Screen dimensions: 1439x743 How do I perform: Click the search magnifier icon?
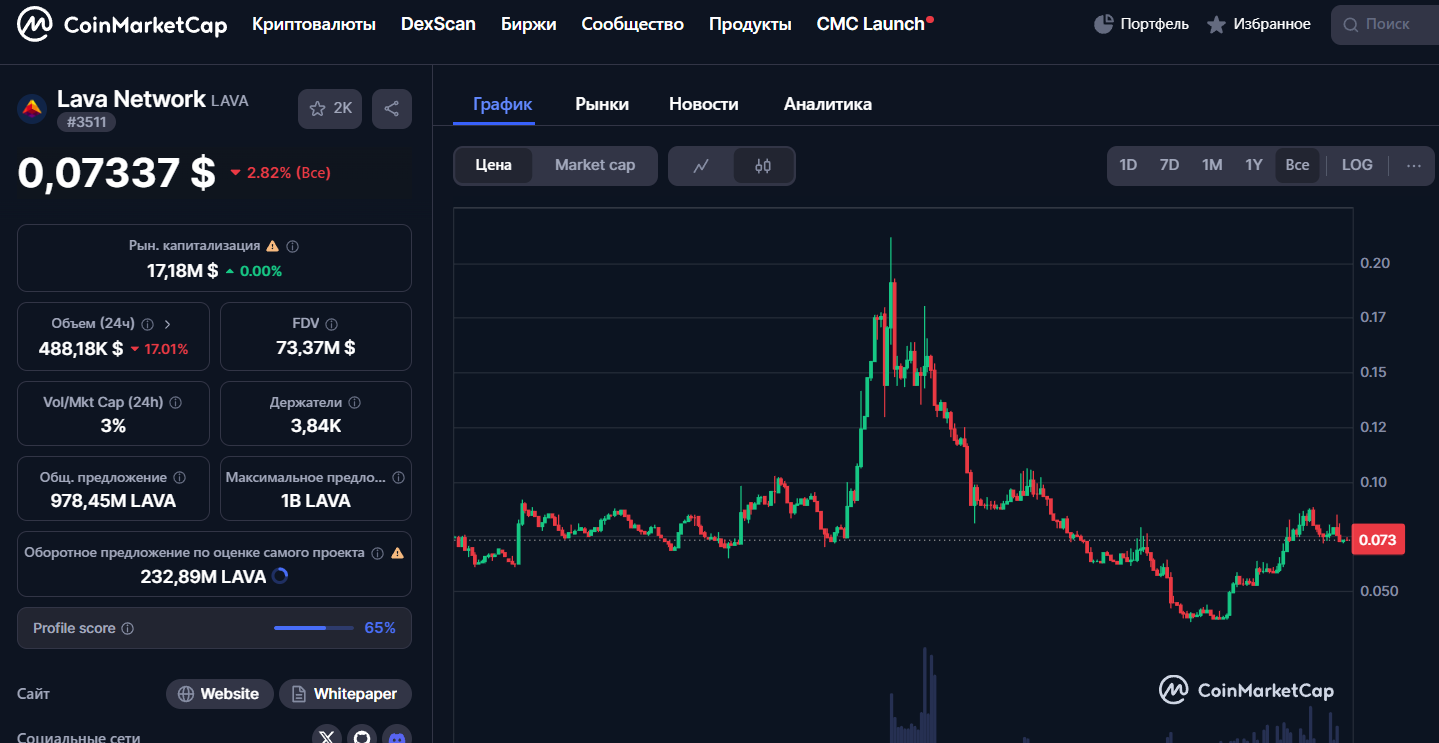1351,24
